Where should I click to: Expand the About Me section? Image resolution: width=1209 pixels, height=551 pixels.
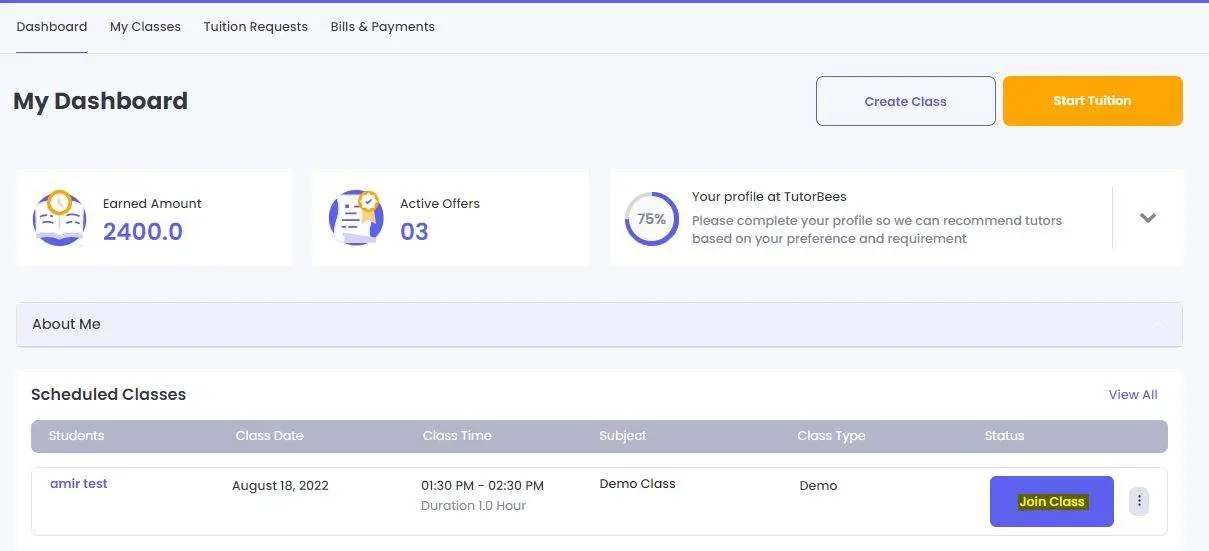(599, 325)
